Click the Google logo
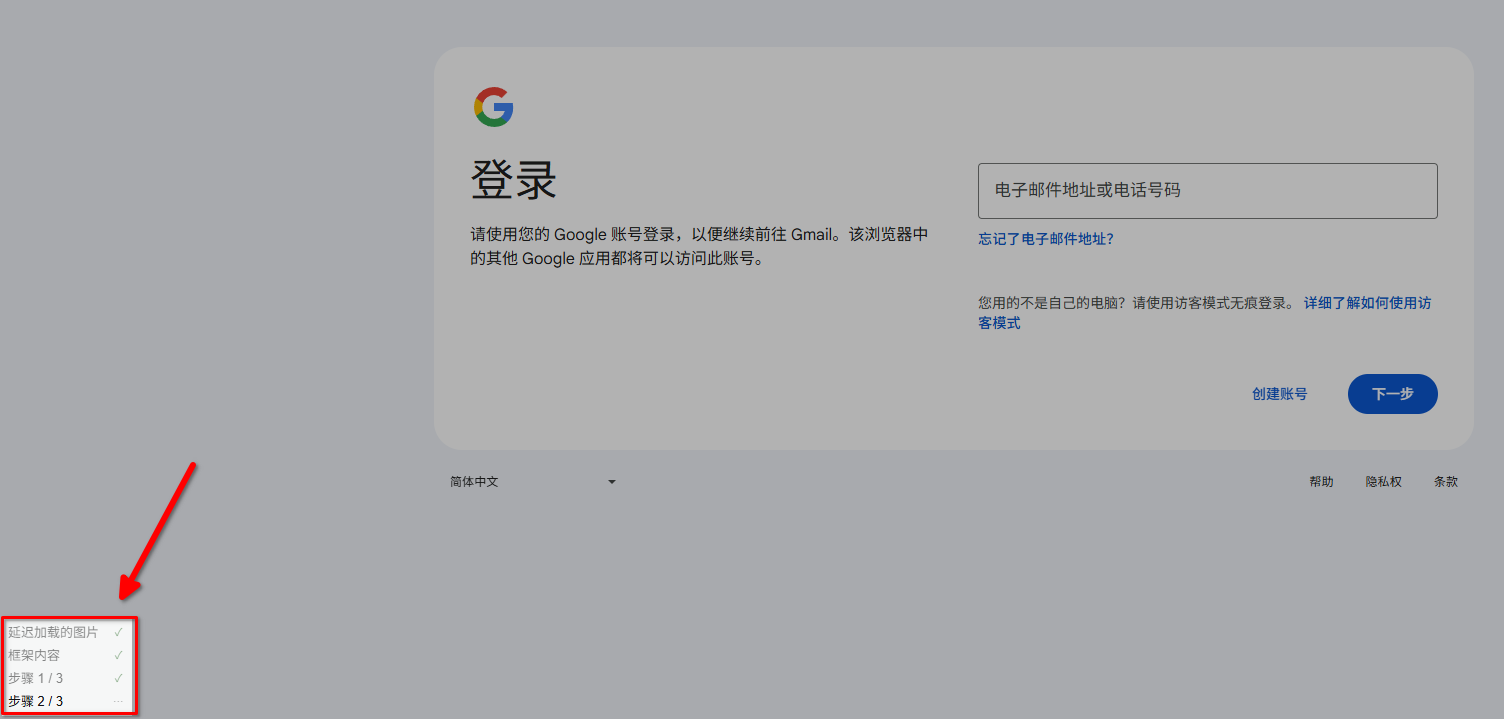Screen dimensions: 1504x719 (493, 107)
